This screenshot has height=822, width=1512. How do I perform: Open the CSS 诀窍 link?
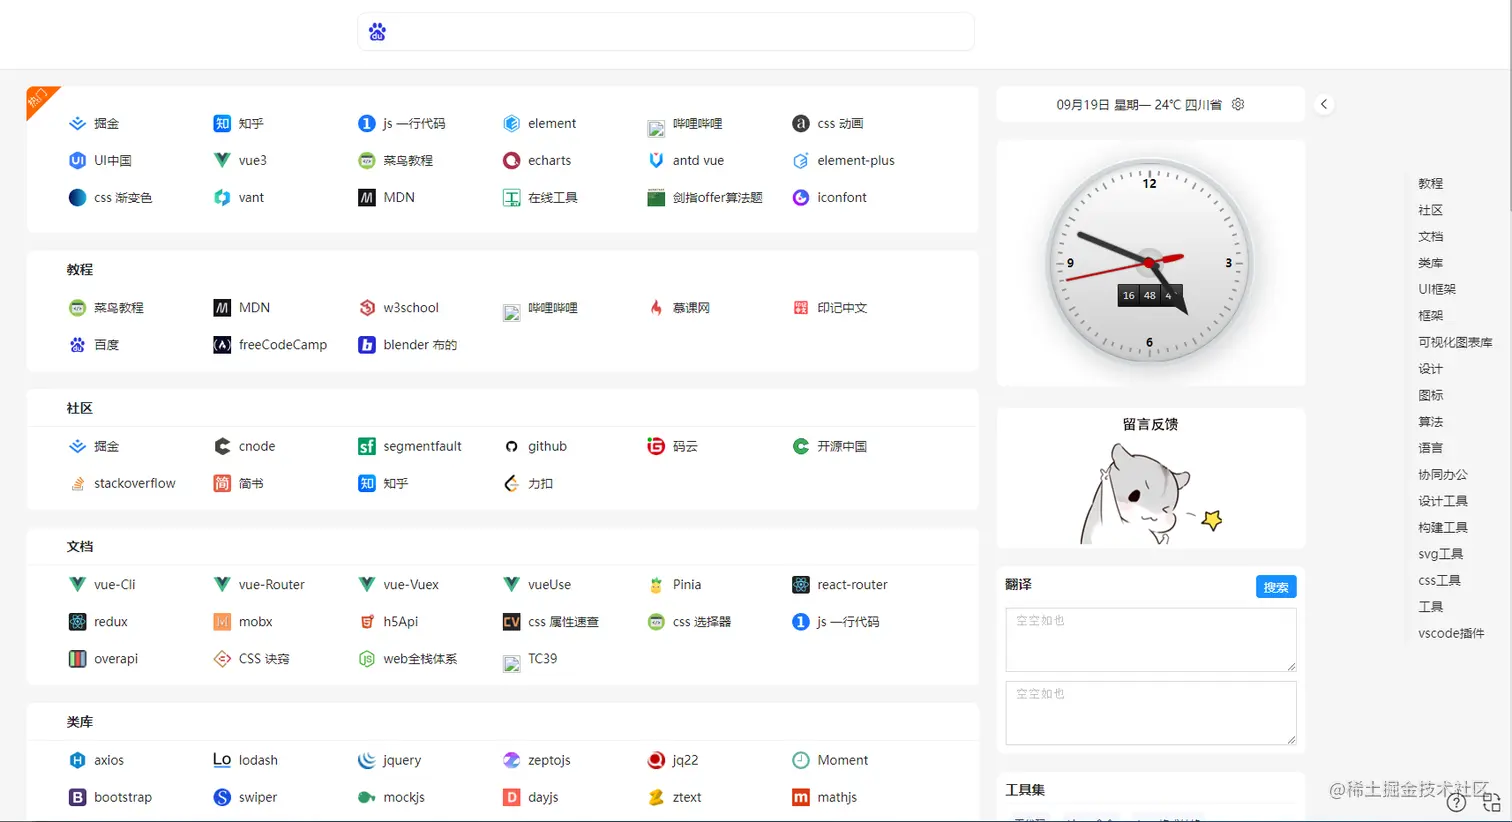(x=264, y=658)
